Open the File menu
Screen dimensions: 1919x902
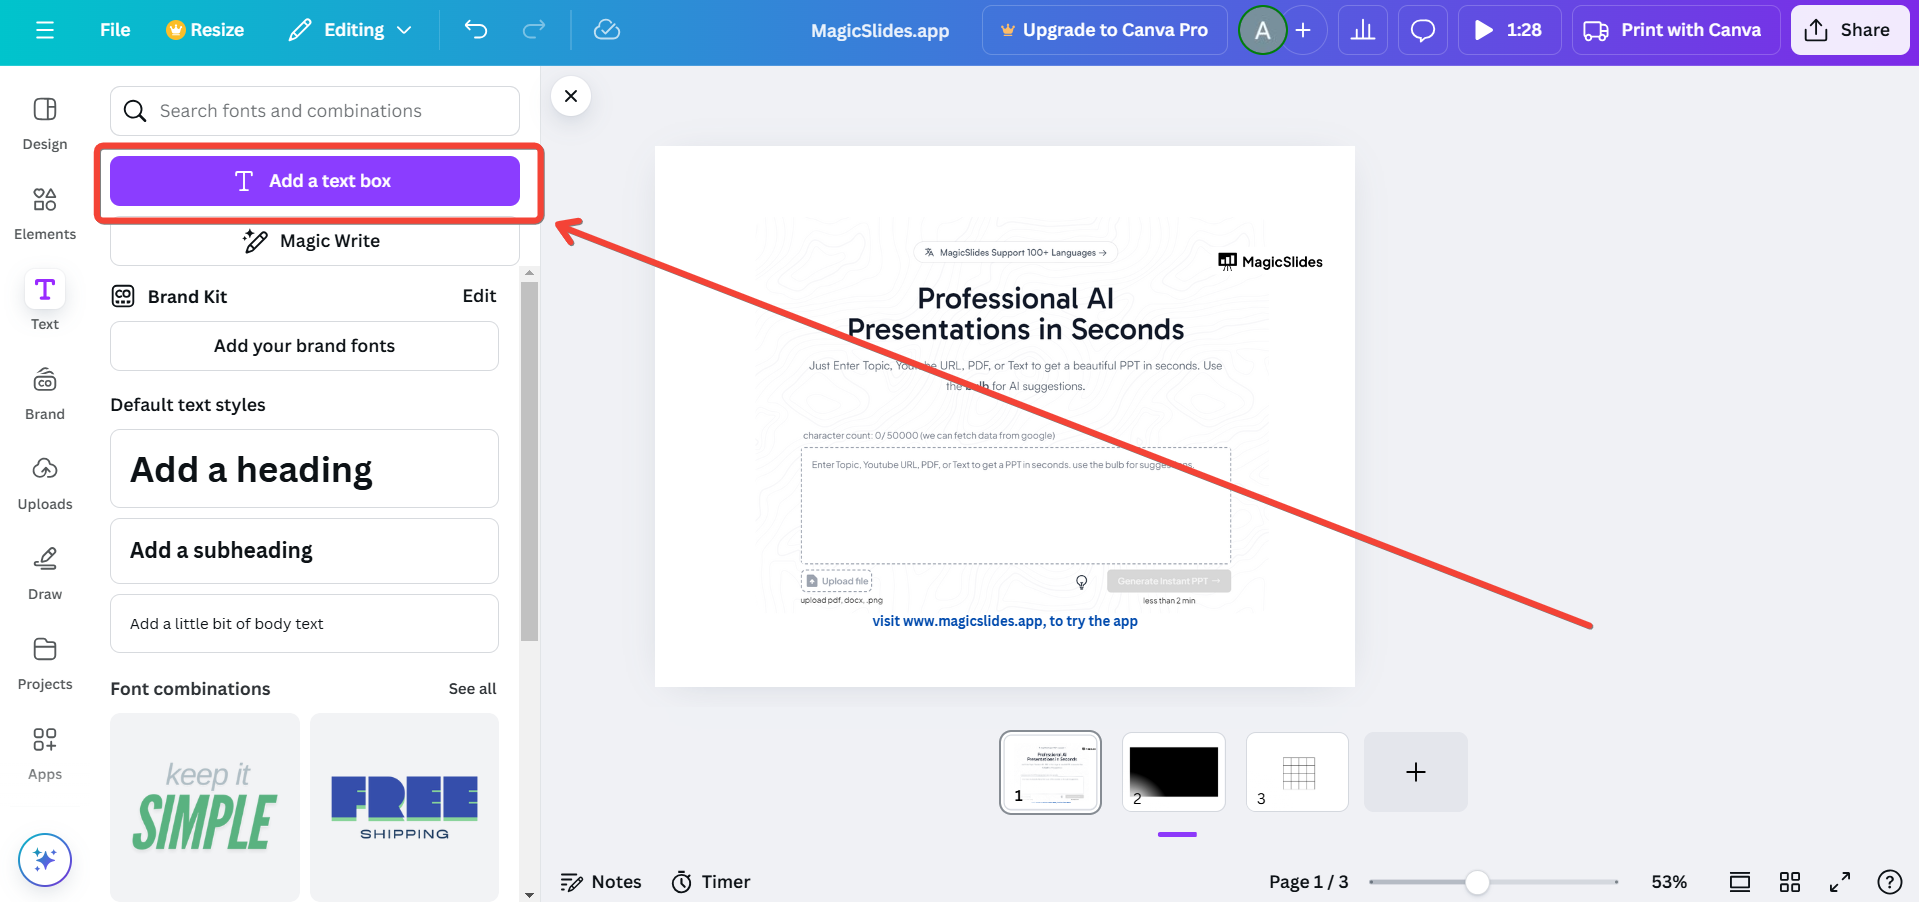click(115, 30)
